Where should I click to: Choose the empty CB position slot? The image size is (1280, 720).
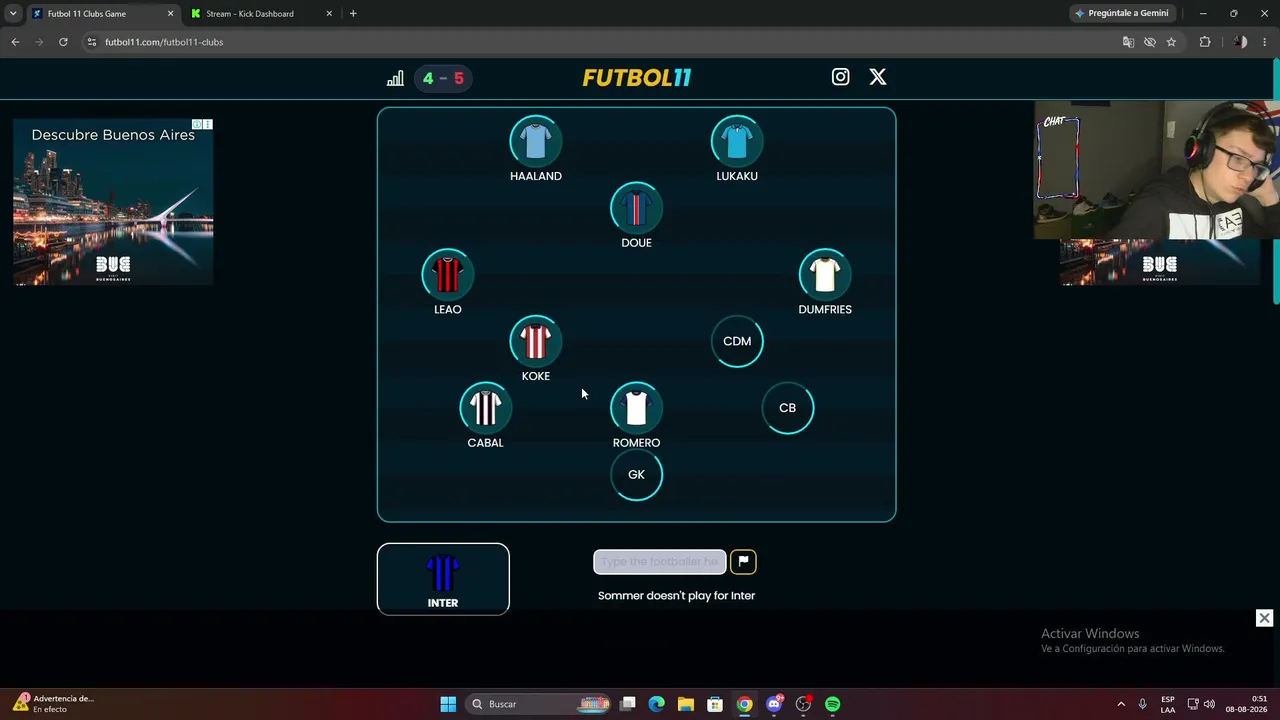pyautogui.click(x=788, y=408)
